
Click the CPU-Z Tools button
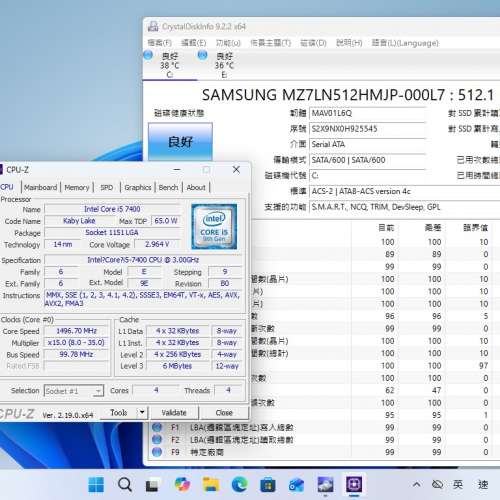[118, 413]
